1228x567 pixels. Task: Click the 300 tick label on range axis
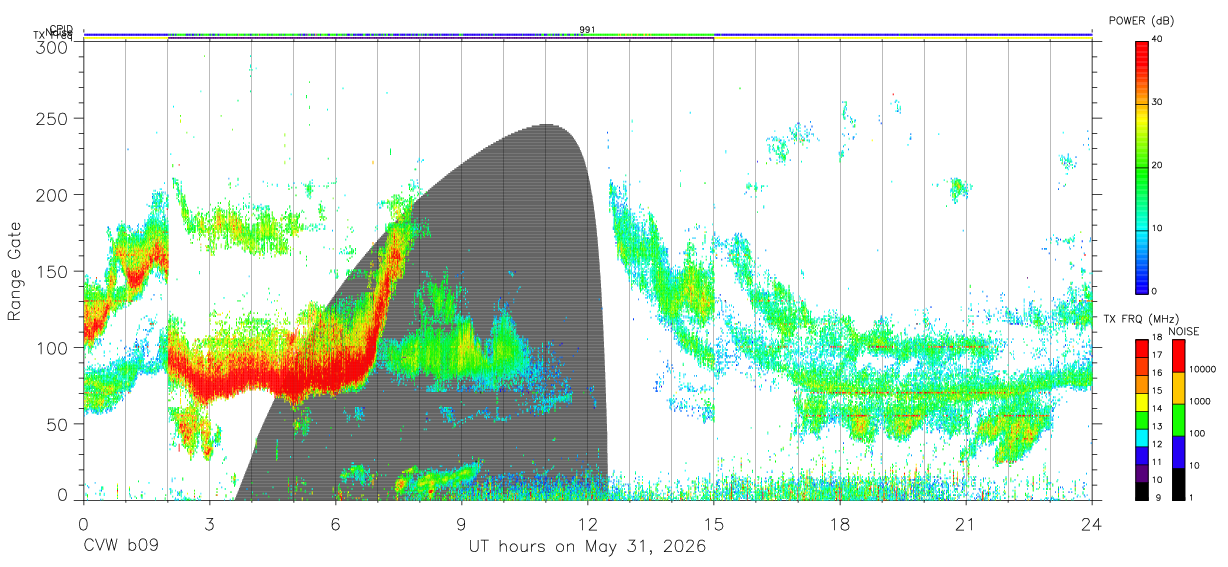point(51,46)
